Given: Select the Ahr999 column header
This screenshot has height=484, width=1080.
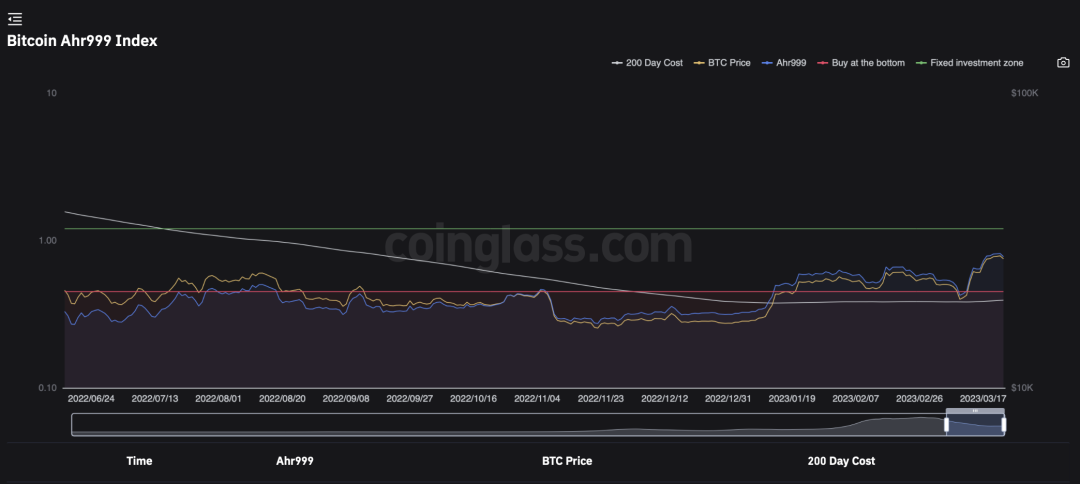Looking at the screenshot, I should pyautogui.click(x=294, y=461).
